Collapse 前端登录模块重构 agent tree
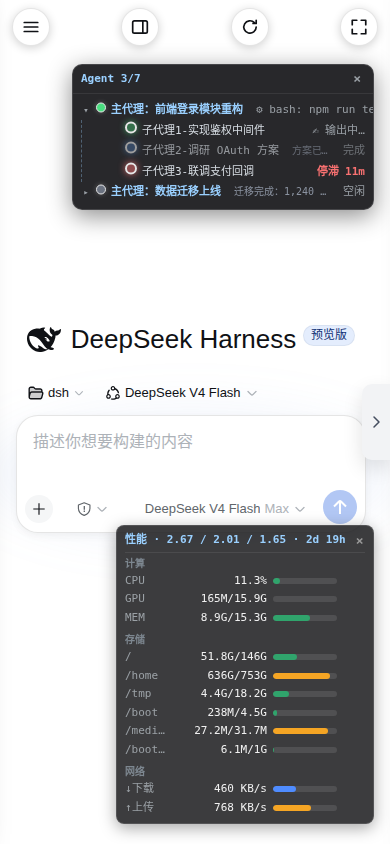Image resolution: width=390 pixels, height=844 pixels. (86, 110)
